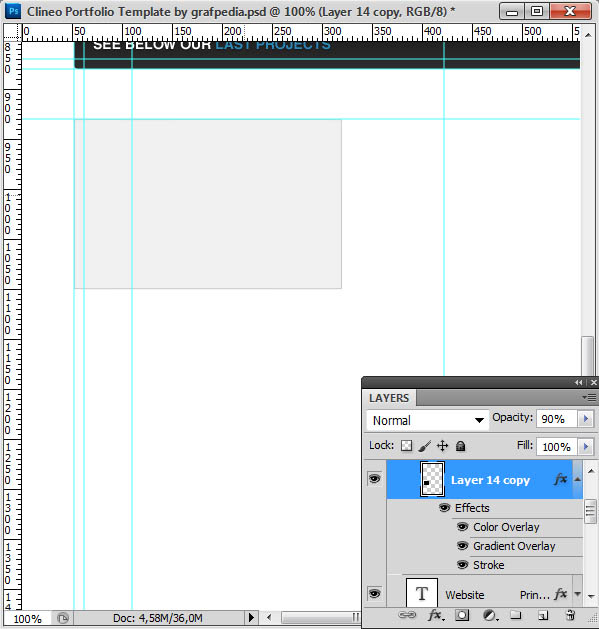Click the ruler origin corner box
The width and height of the screenshot is (599, 629).
click(12, 32)
